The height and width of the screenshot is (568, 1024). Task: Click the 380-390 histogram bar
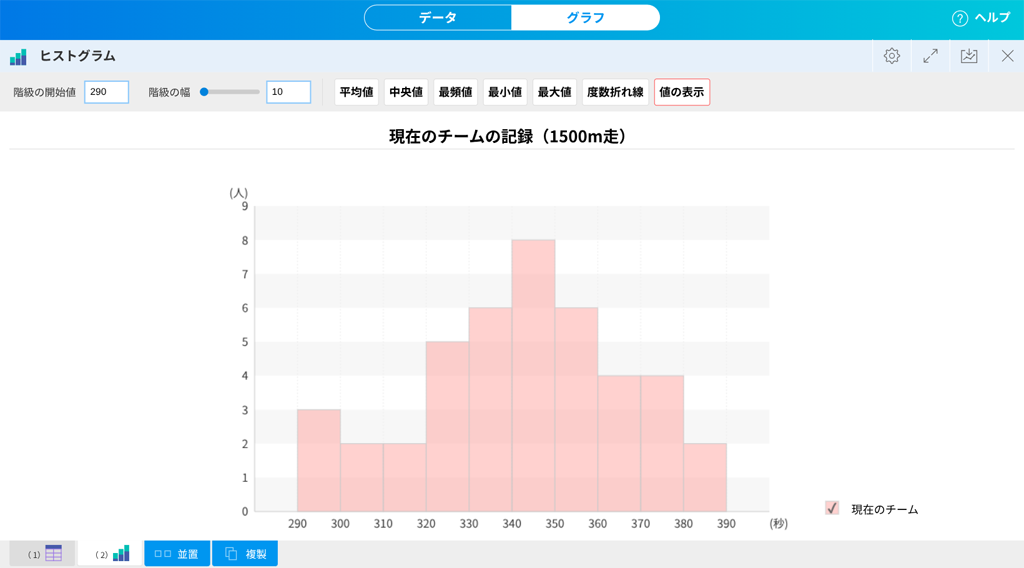pos(705,477)
